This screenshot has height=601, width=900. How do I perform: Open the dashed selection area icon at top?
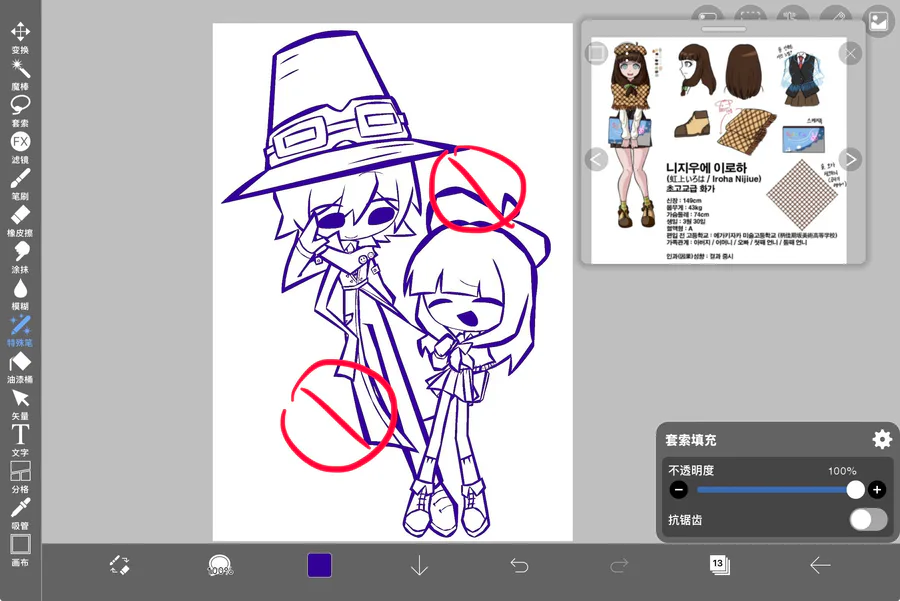pyautogui.click(x=751, y=15)
